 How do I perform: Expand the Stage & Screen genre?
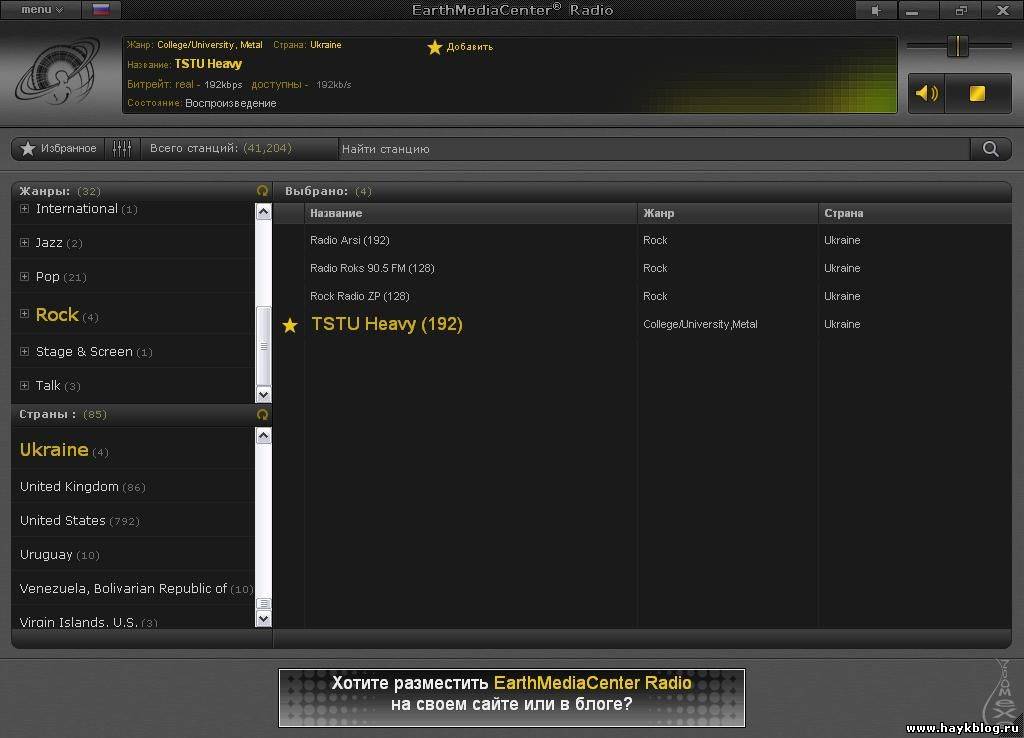tap(24, 351)
